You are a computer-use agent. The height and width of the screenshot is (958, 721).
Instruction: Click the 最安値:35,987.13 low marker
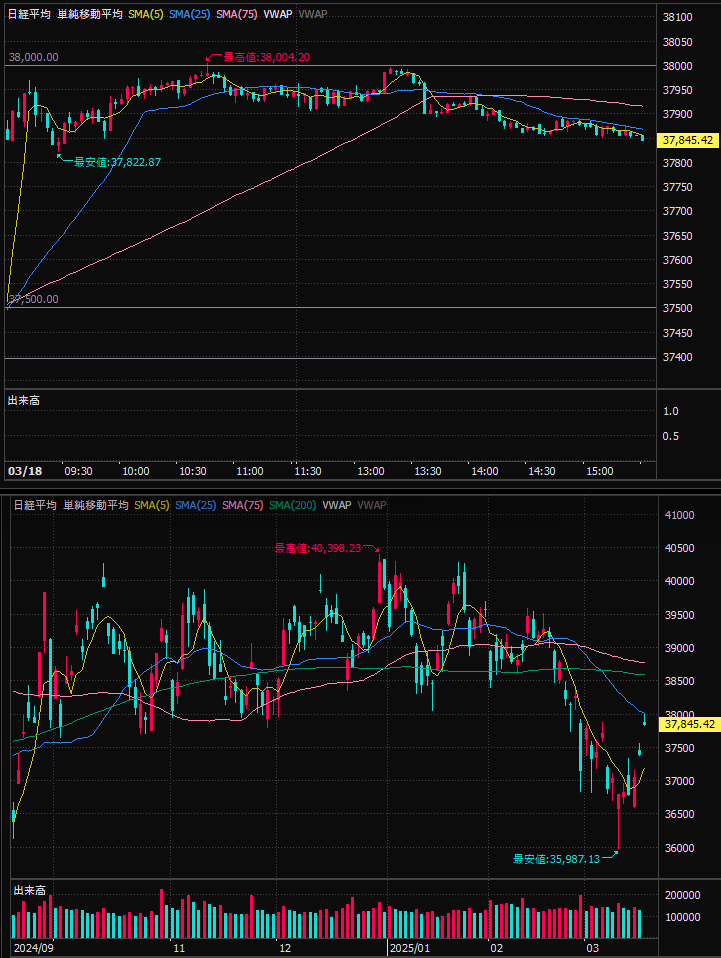pos(556,860)
